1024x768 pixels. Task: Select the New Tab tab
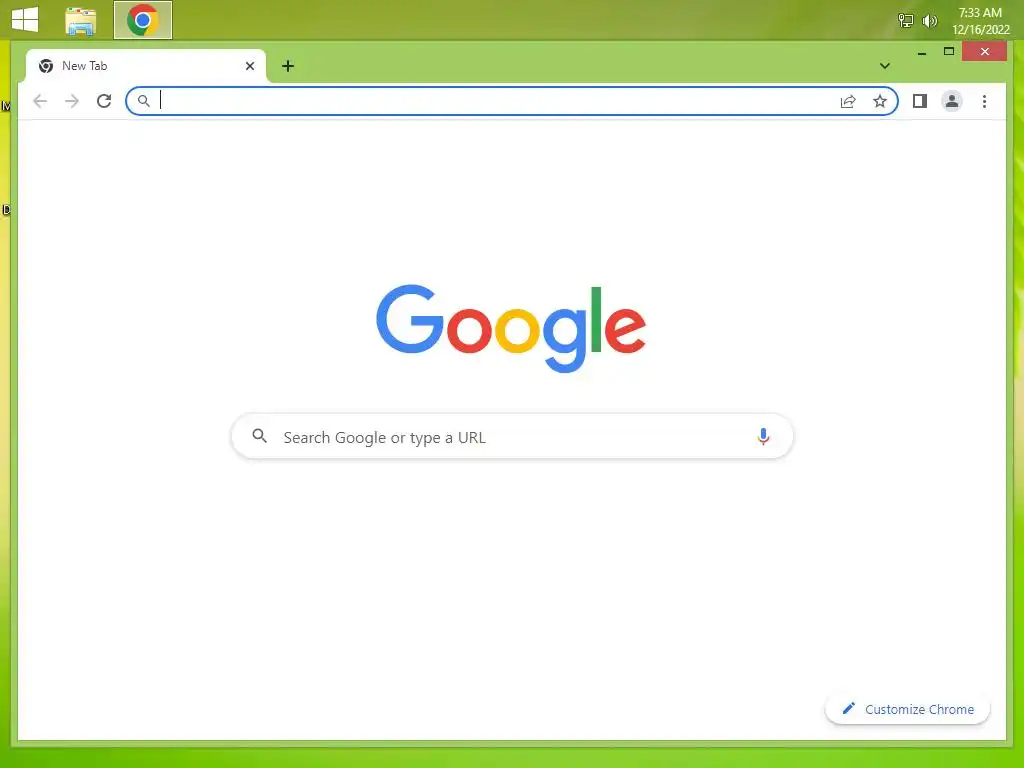146,66
